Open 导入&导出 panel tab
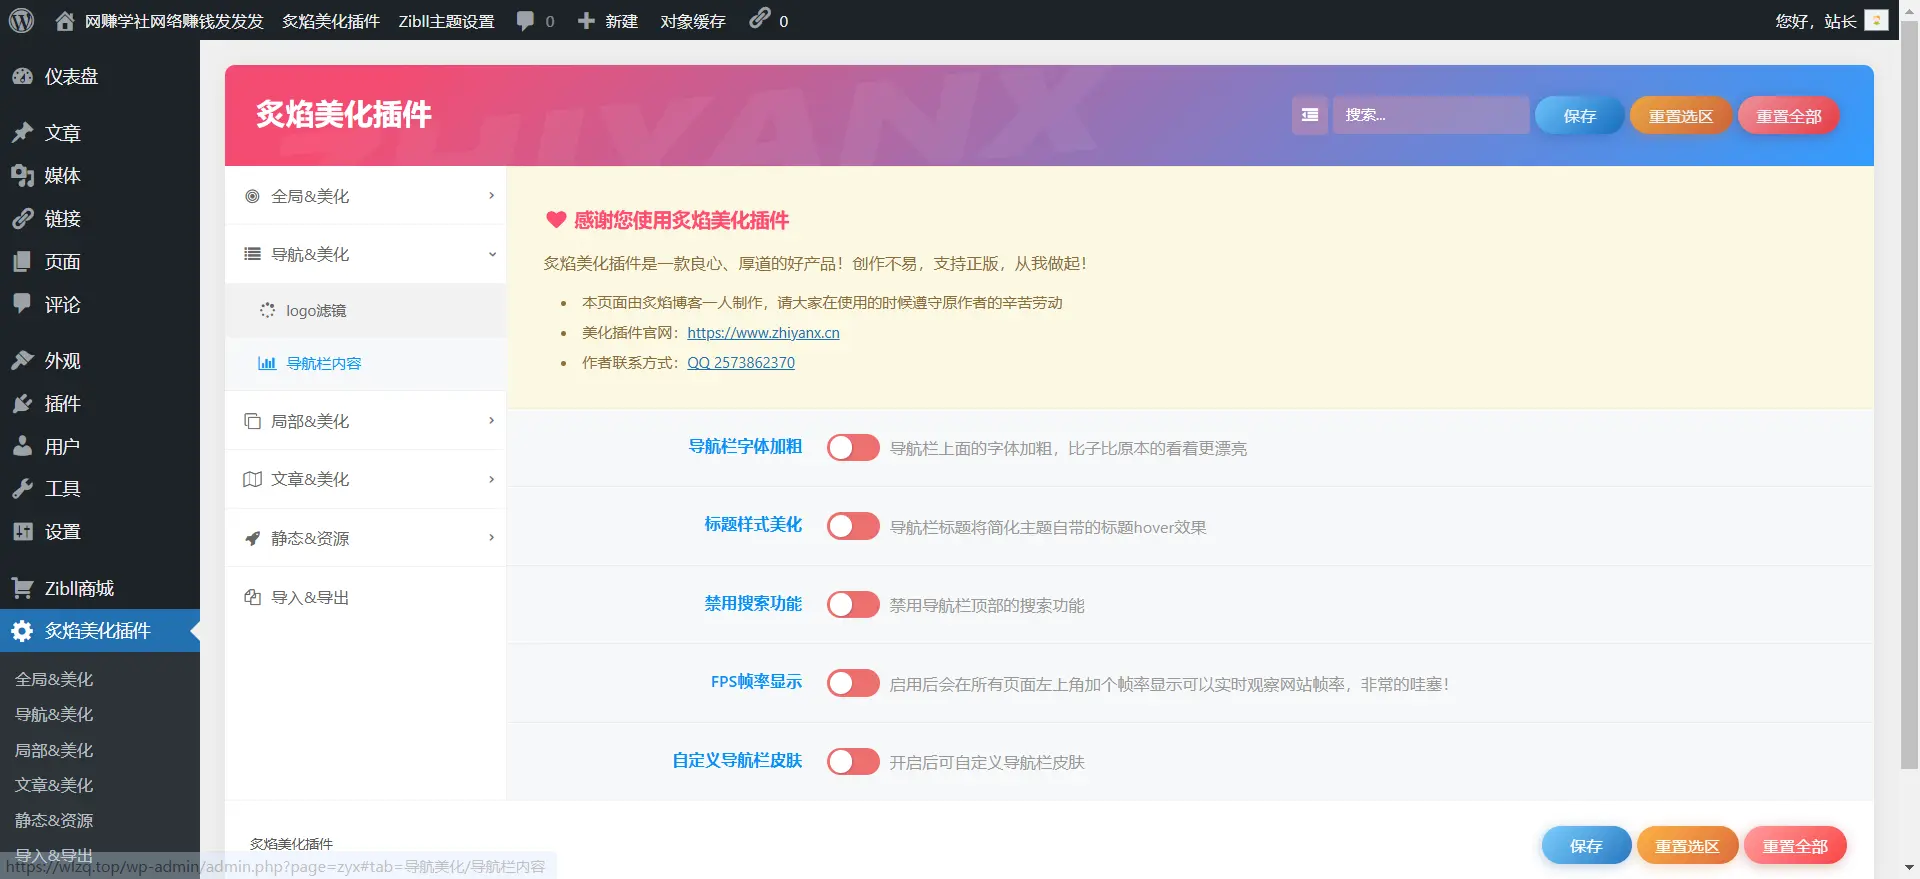 366,597
